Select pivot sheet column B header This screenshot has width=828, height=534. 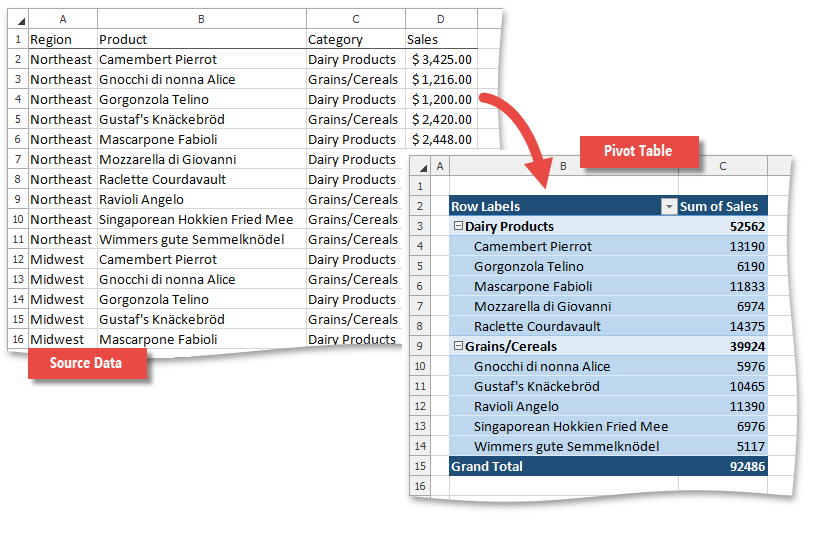coord(563,166)
